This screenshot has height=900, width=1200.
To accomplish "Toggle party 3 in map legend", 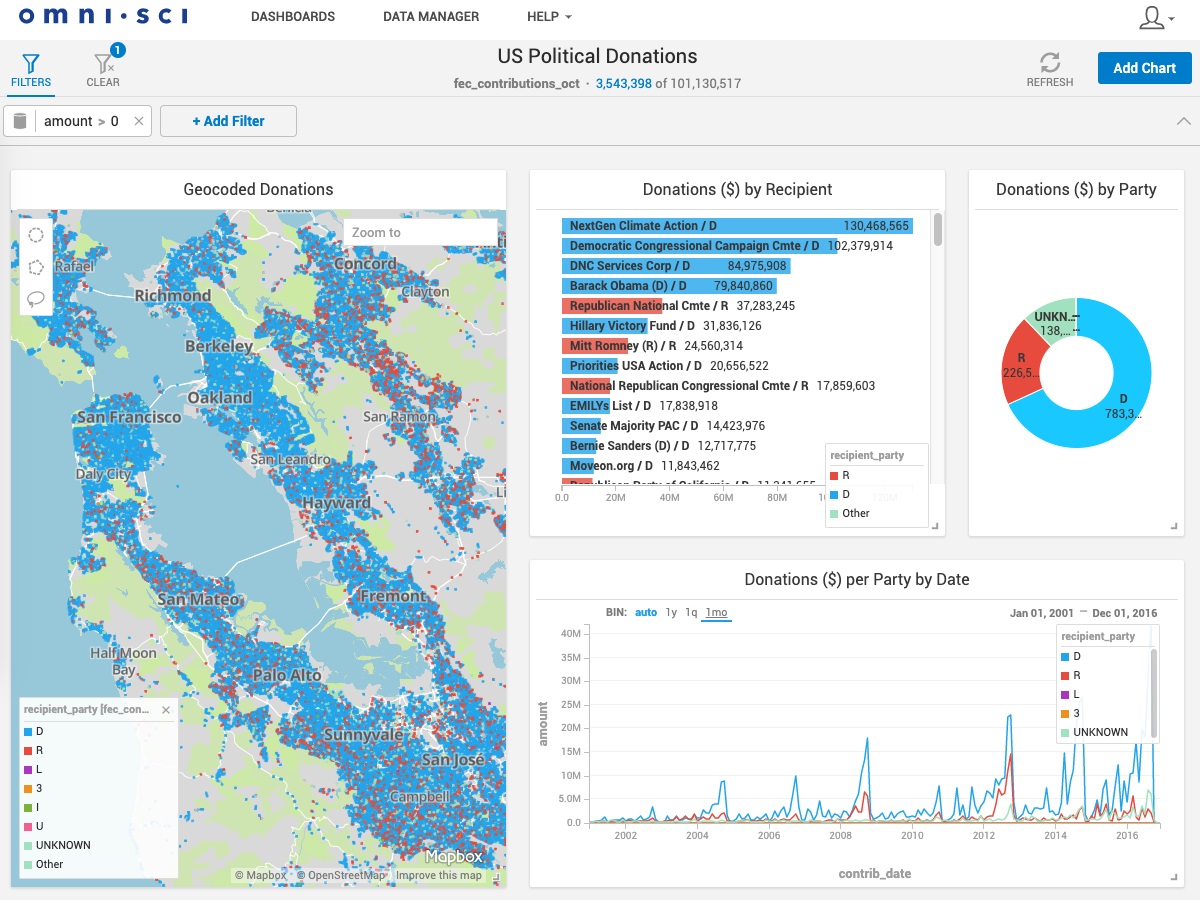I will tap(34, 788).
